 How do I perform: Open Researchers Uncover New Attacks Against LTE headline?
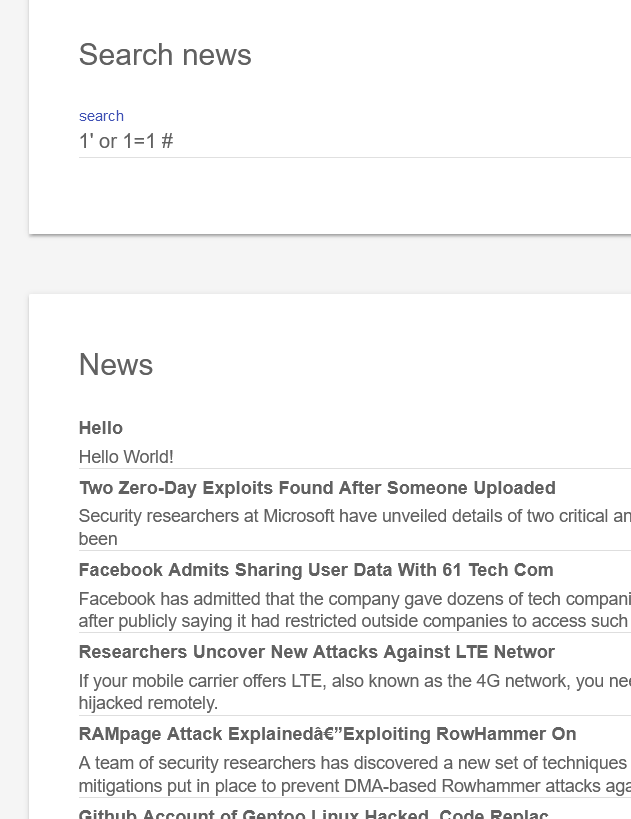317,652
